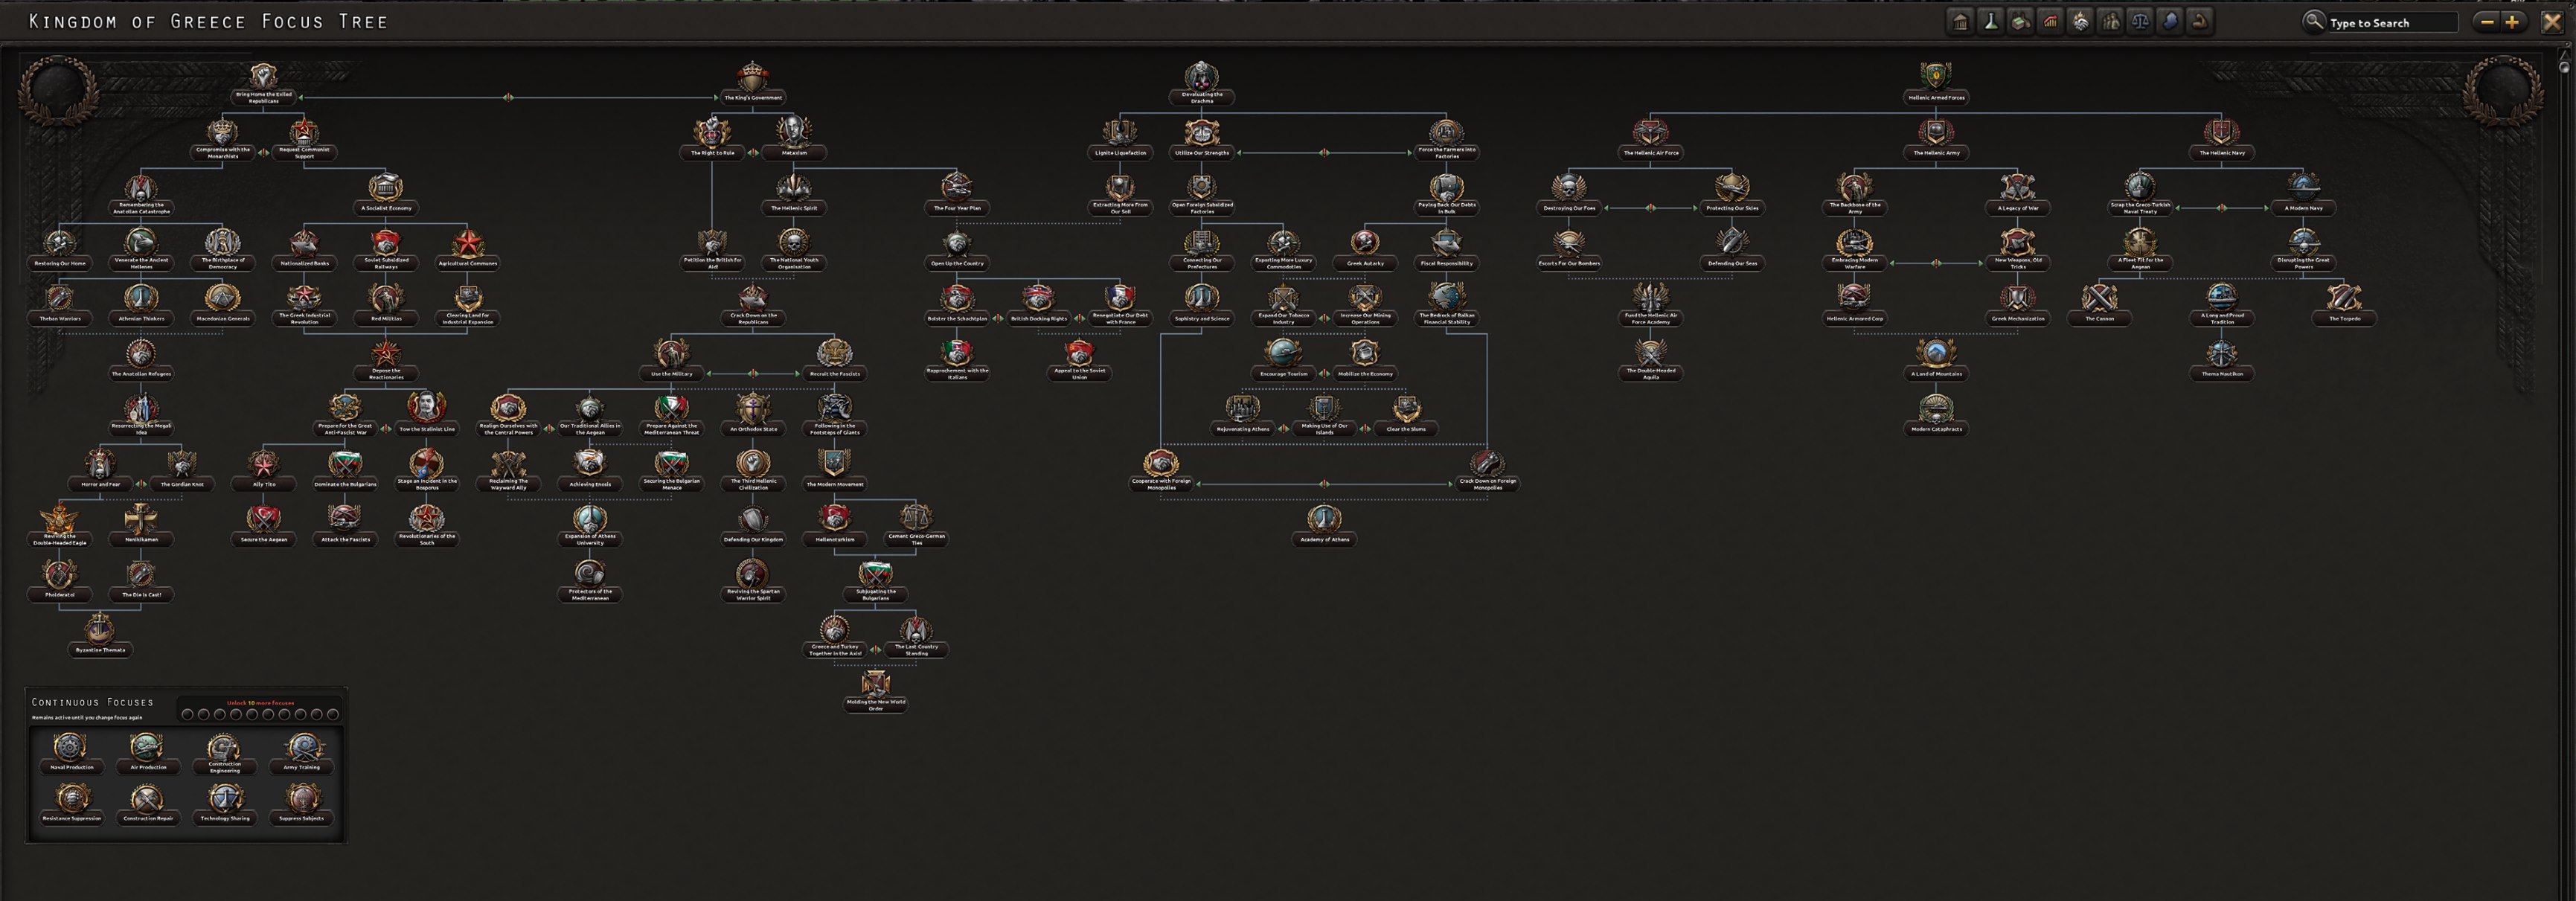The width and height of the screenshot is (2576, 901).
Task: Click the "Fiscal Responsibility" focus label
Action: [x=1446, y=264]
